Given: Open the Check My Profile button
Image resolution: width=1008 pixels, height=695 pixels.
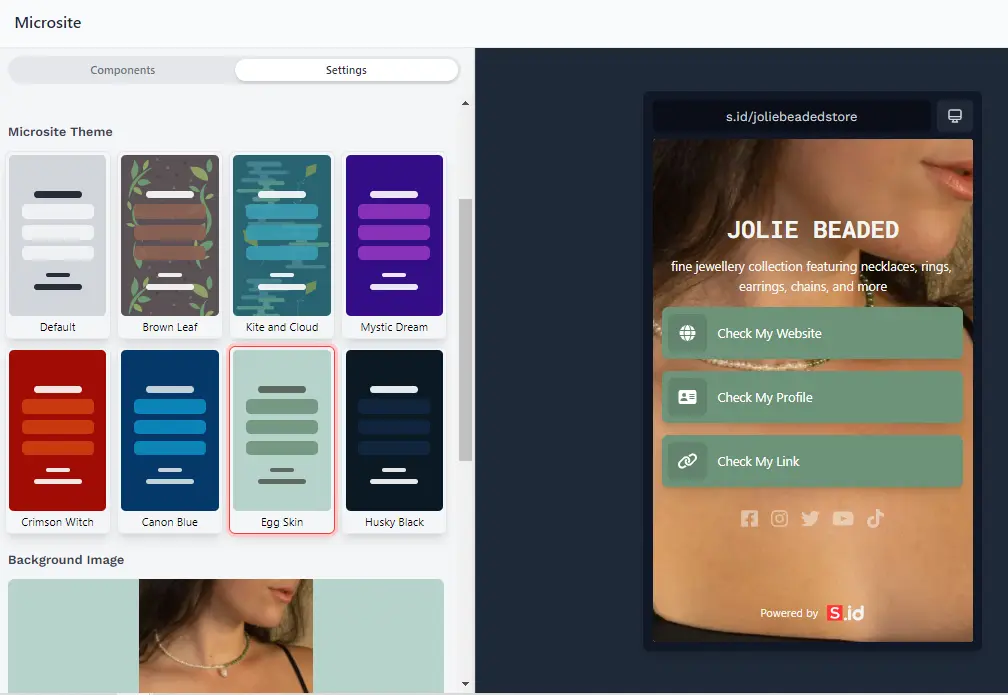Looking at the screenshot, I should (813, 397).
